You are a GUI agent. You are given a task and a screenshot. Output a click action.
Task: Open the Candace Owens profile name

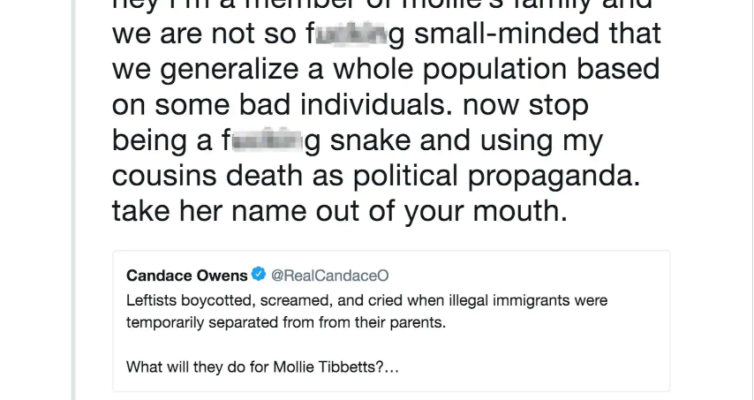pyautogui.click(x=187, y=275)
